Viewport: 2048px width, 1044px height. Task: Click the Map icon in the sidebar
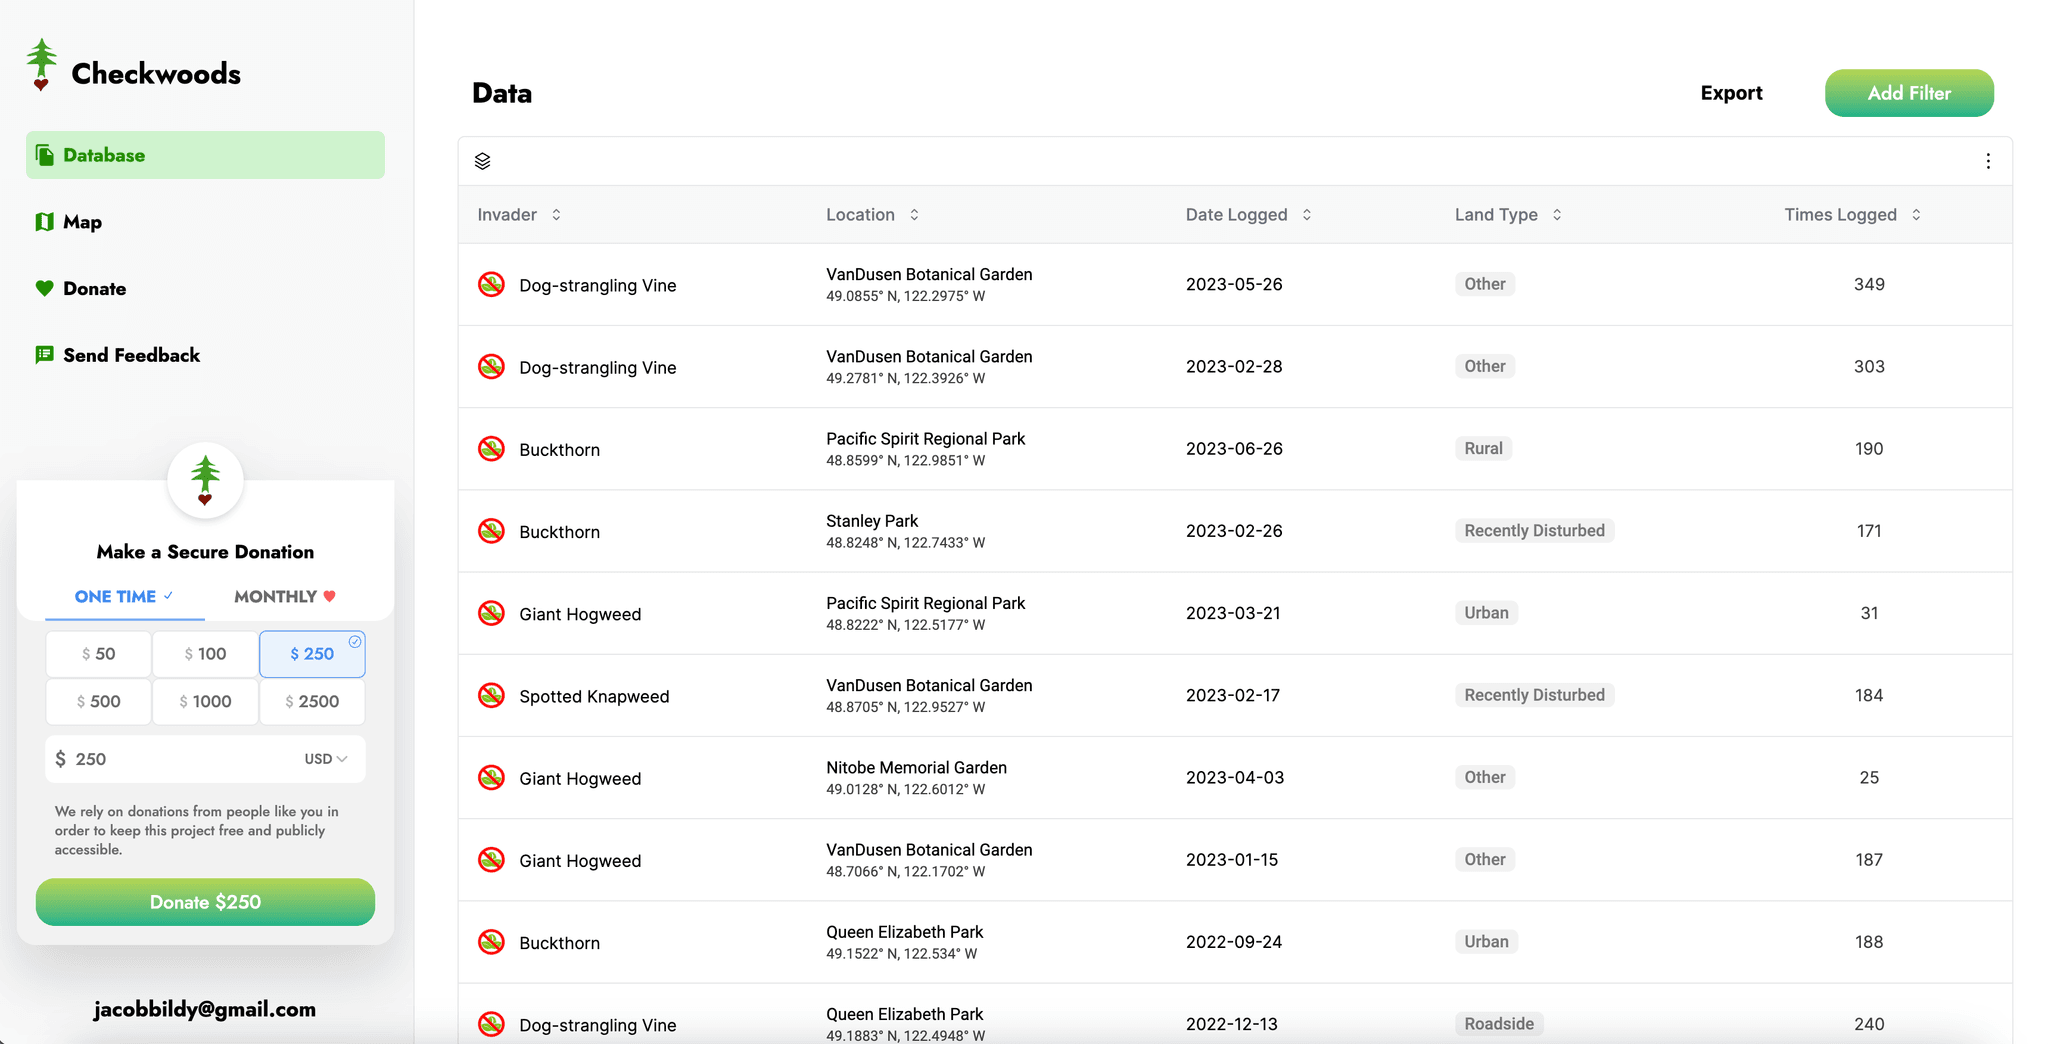[44, 221]
